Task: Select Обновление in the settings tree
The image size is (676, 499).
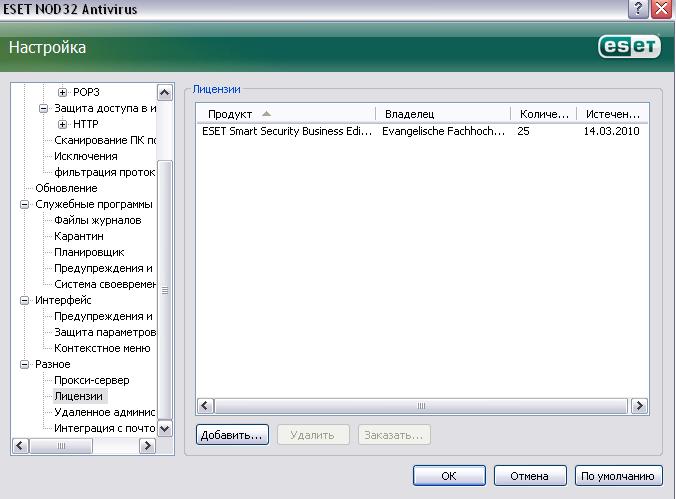Action: (x=66, y=188)
